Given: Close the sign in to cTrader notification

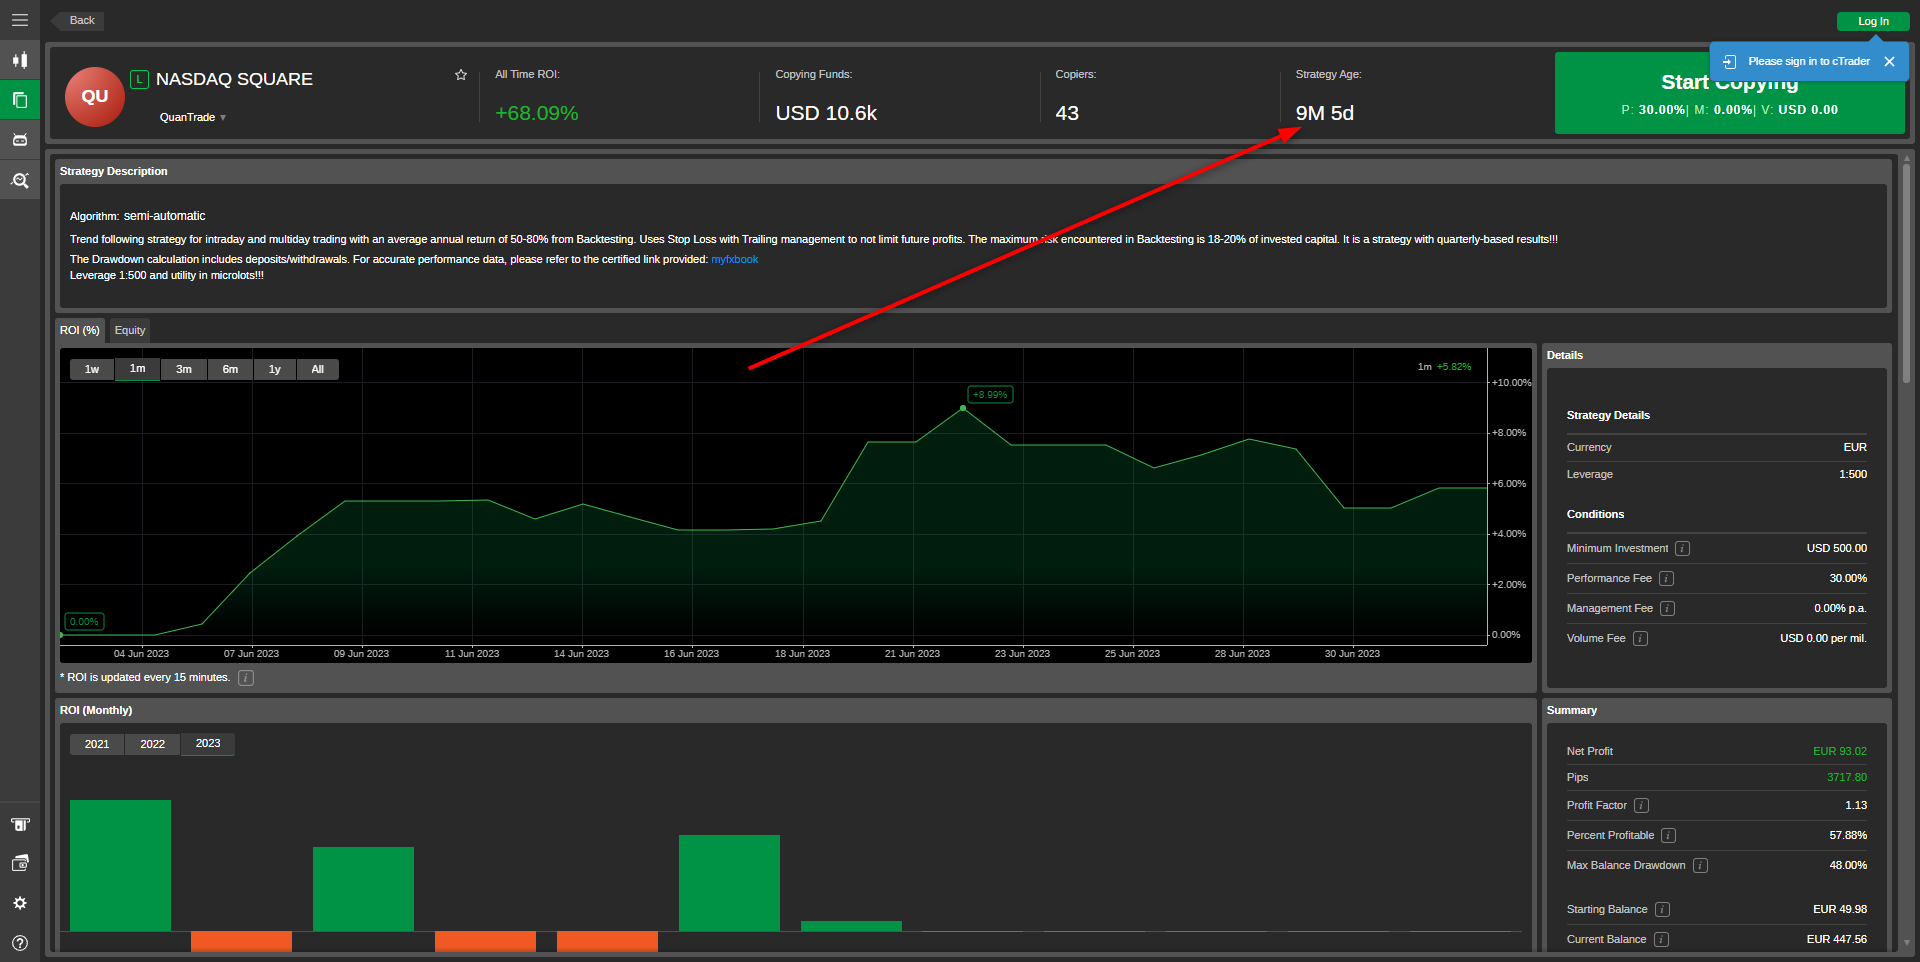Looking at the screenshot, I should [x=1889, y=62].
